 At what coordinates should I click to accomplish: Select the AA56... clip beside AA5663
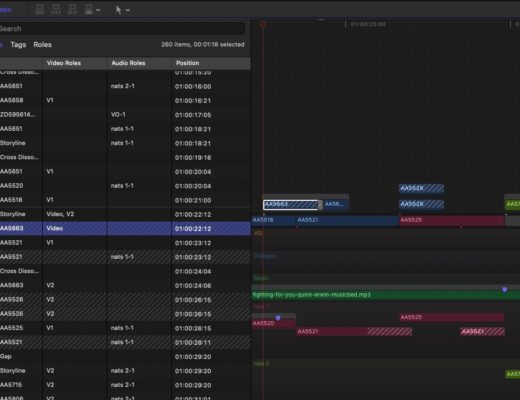[336, 204]
